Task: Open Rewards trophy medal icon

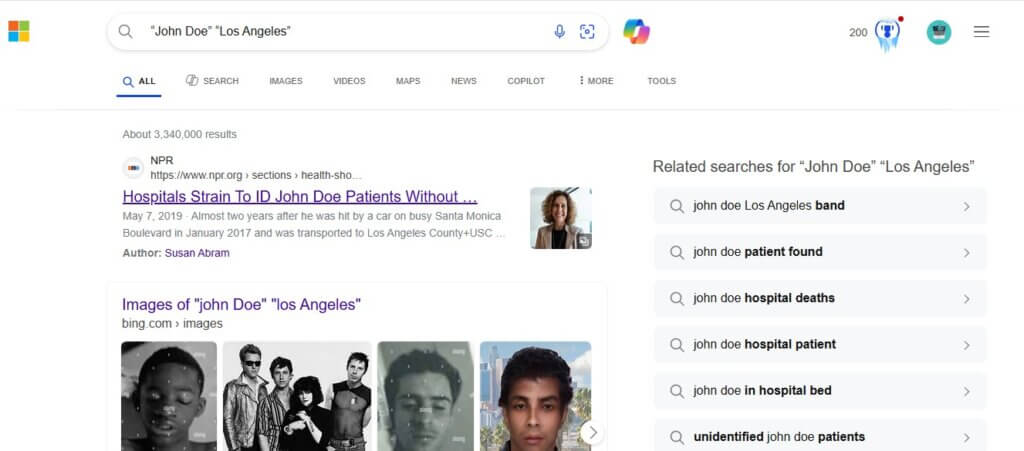Action: coord(888,33)
